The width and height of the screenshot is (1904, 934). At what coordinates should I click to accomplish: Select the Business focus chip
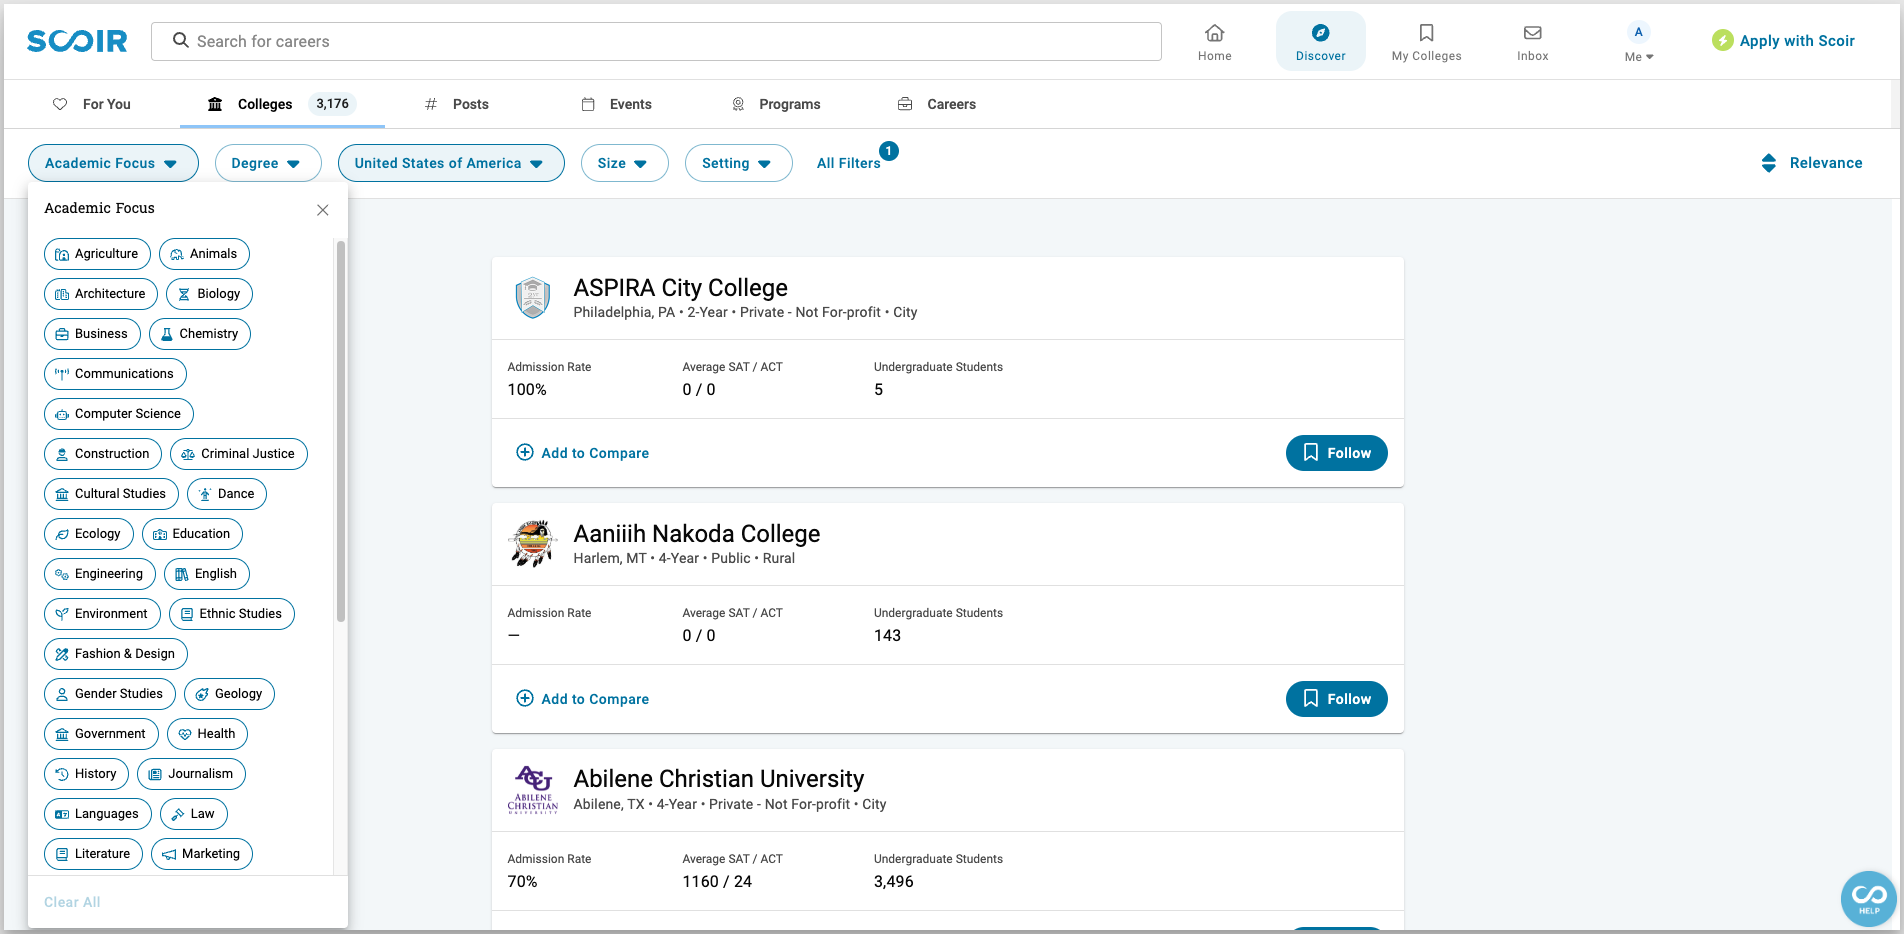(x=92, y=334)
